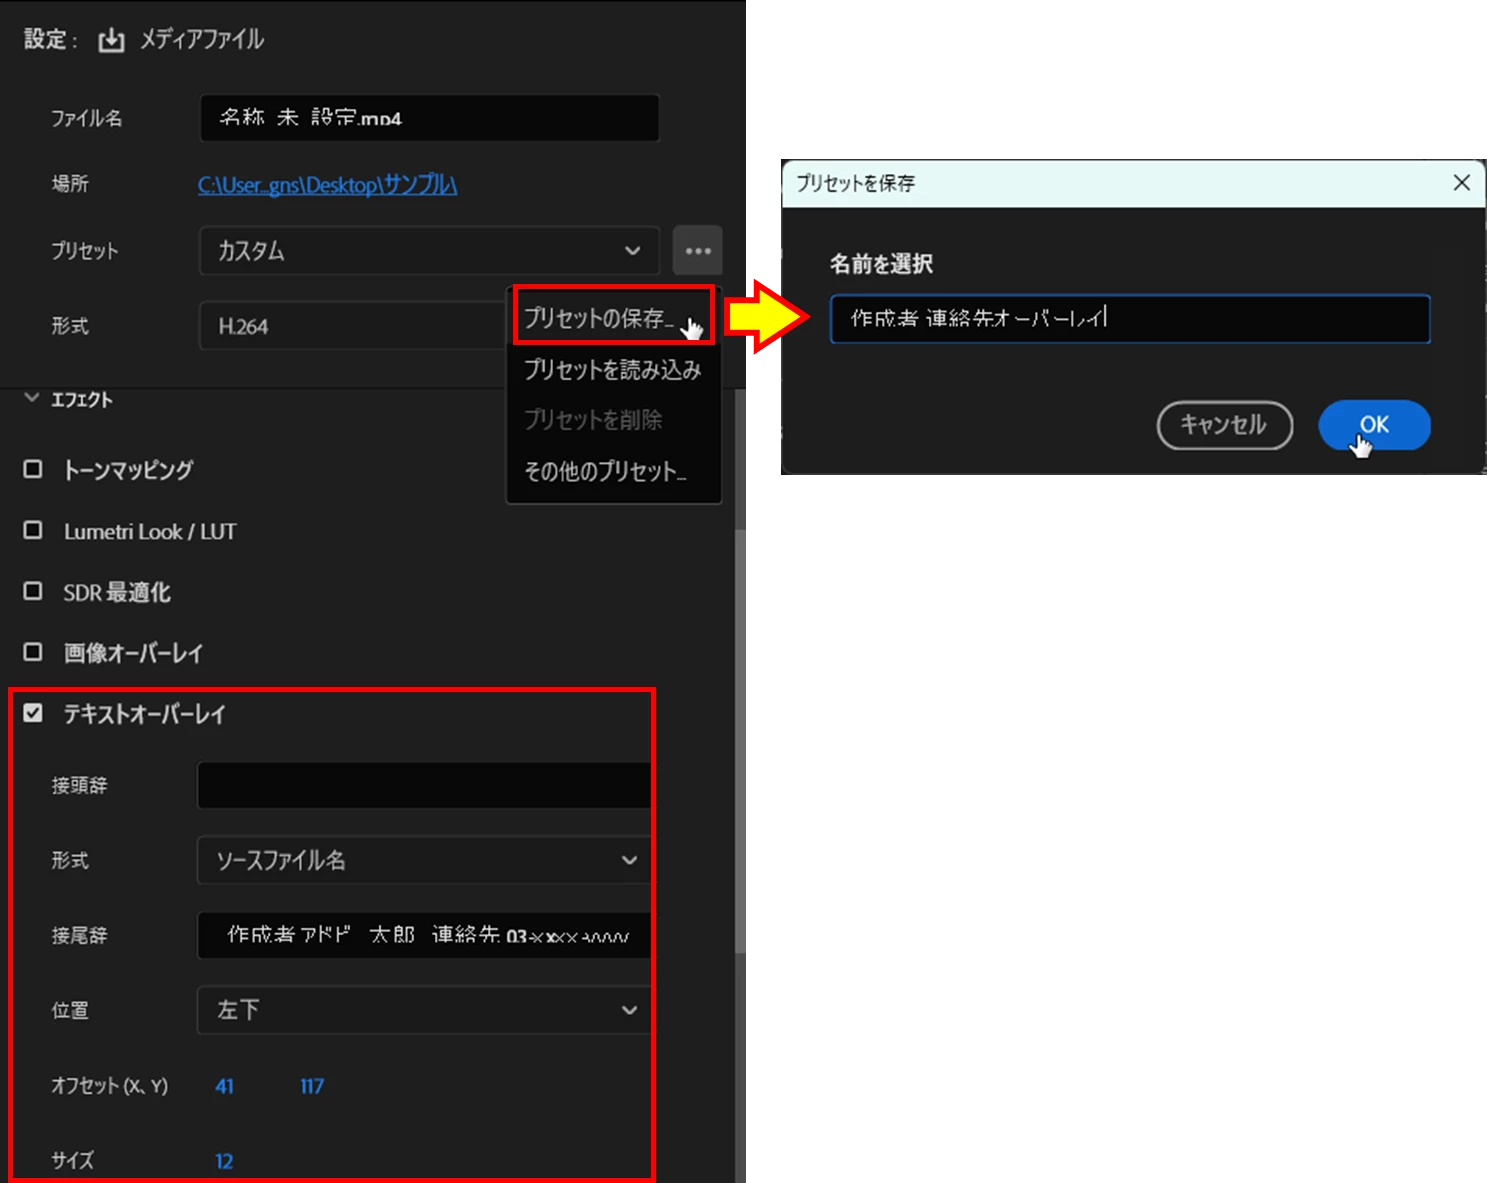Click the offset Y value 117

point(312,1086)
